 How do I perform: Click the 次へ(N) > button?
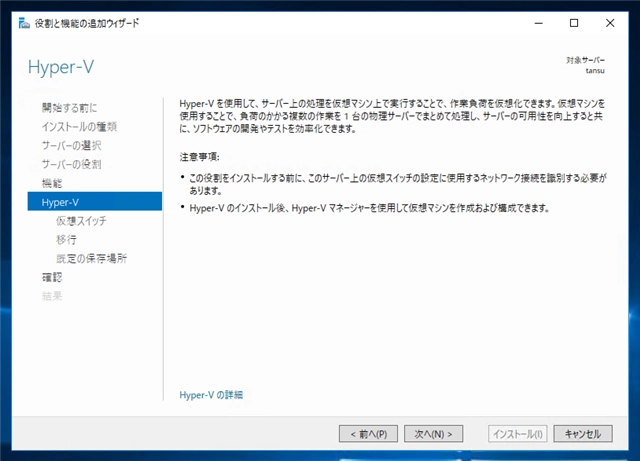433,434
